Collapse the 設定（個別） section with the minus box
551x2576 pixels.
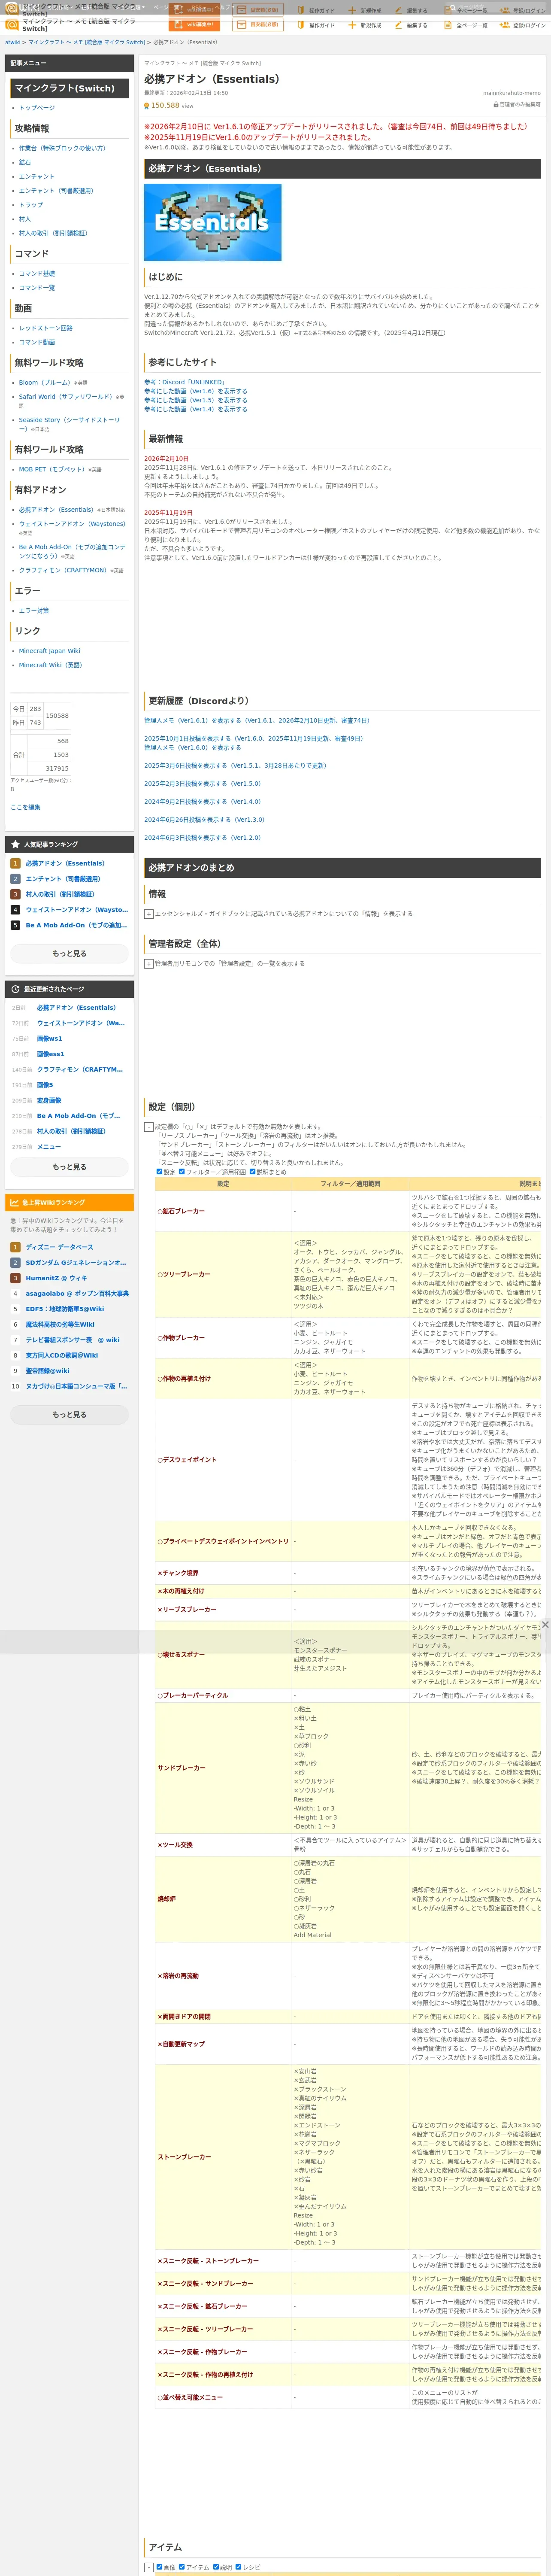(x=149, y=1127)
